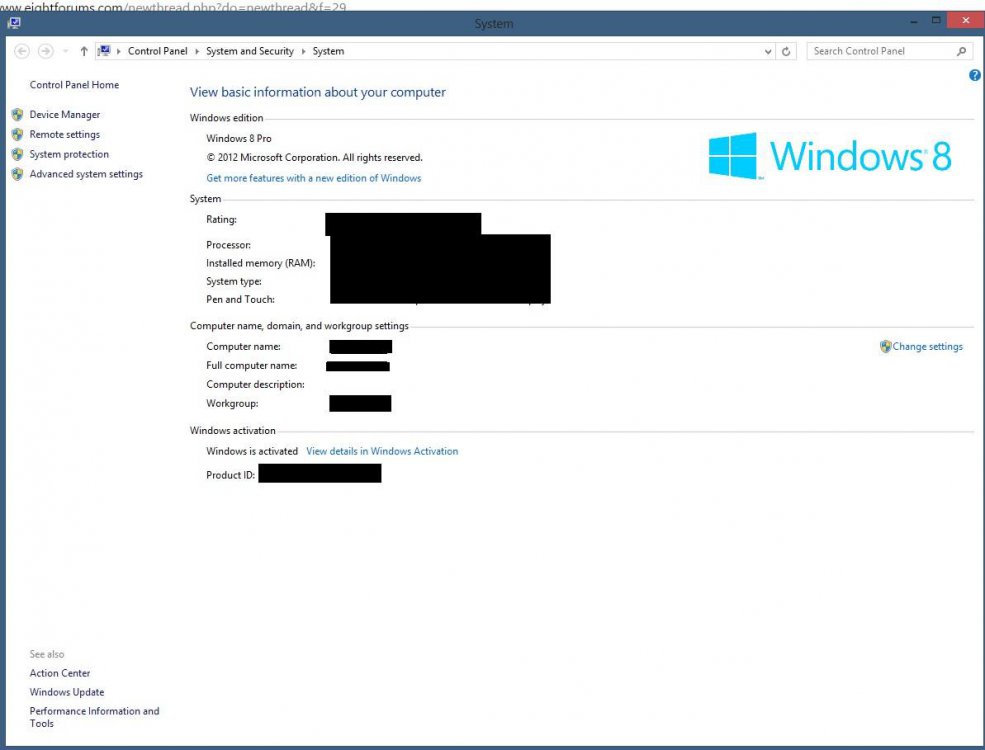Click the Refresh button in address bar

787,51
